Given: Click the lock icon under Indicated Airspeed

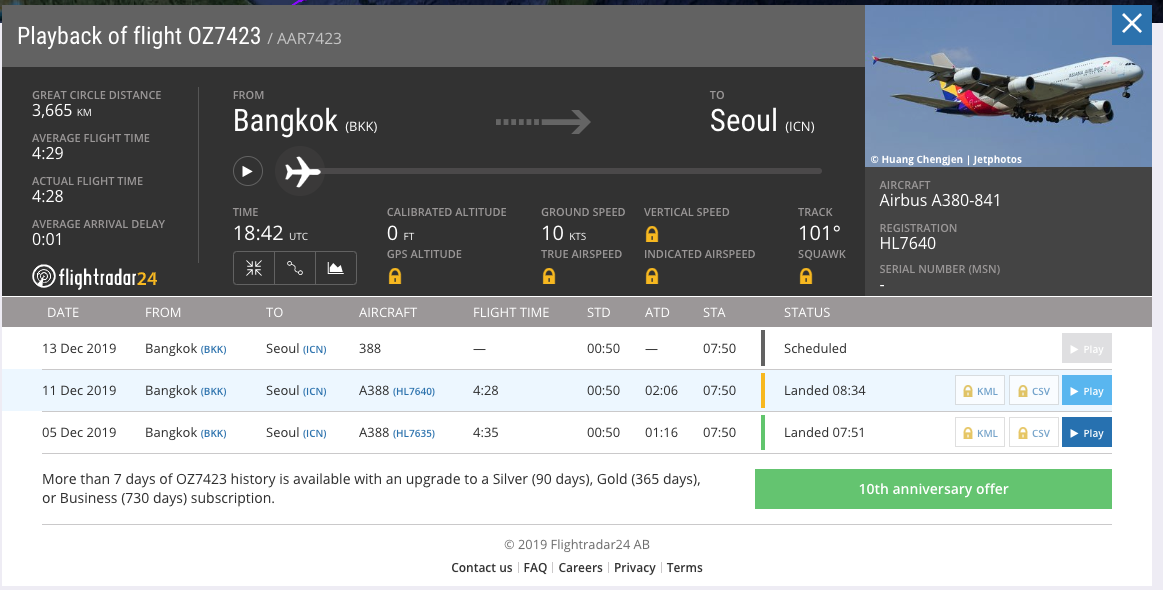Looking at the screenshot, I should pos(652,276).
